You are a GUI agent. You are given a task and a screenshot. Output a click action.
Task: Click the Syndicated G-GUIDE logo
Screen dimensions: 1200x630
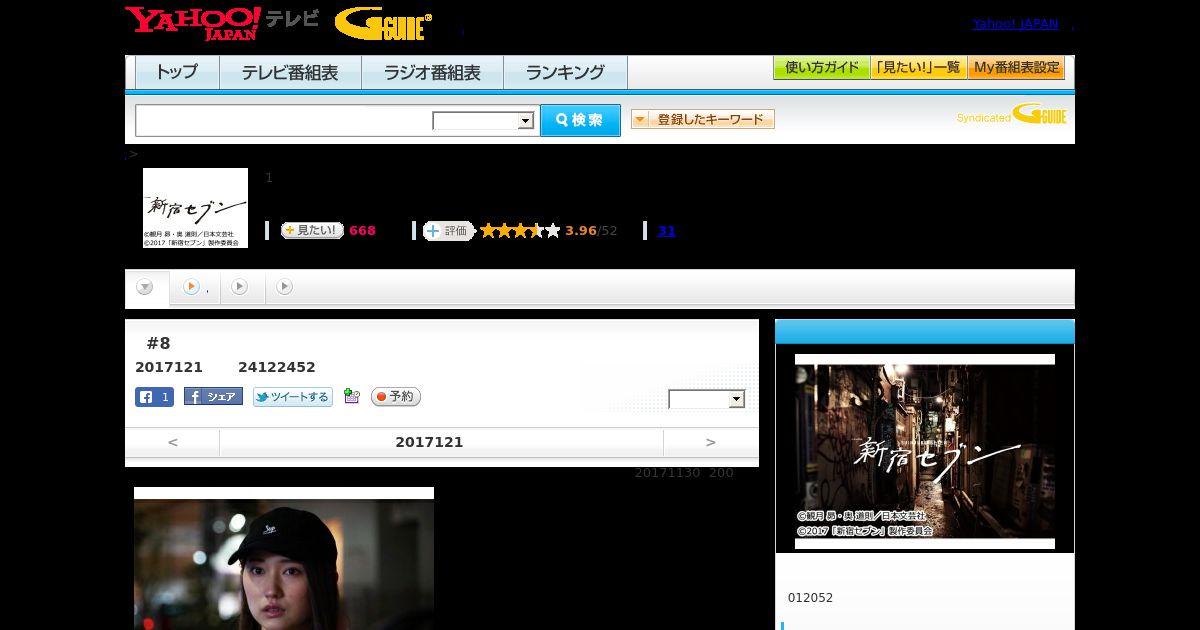tap(1011, 115)
